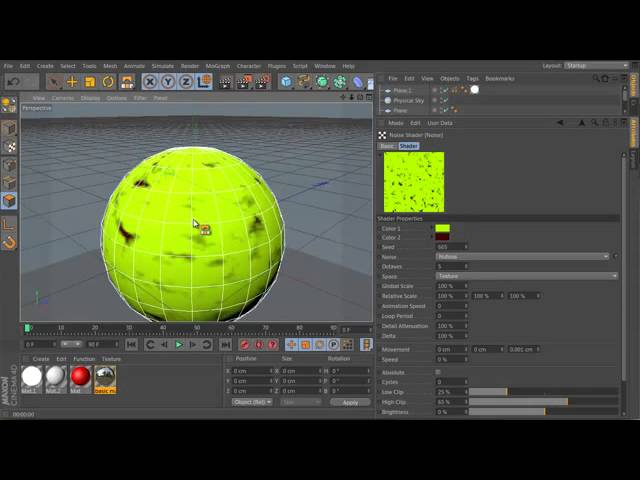
Task: Select the red Mat material thumbnail
Action: coord(80,377)
